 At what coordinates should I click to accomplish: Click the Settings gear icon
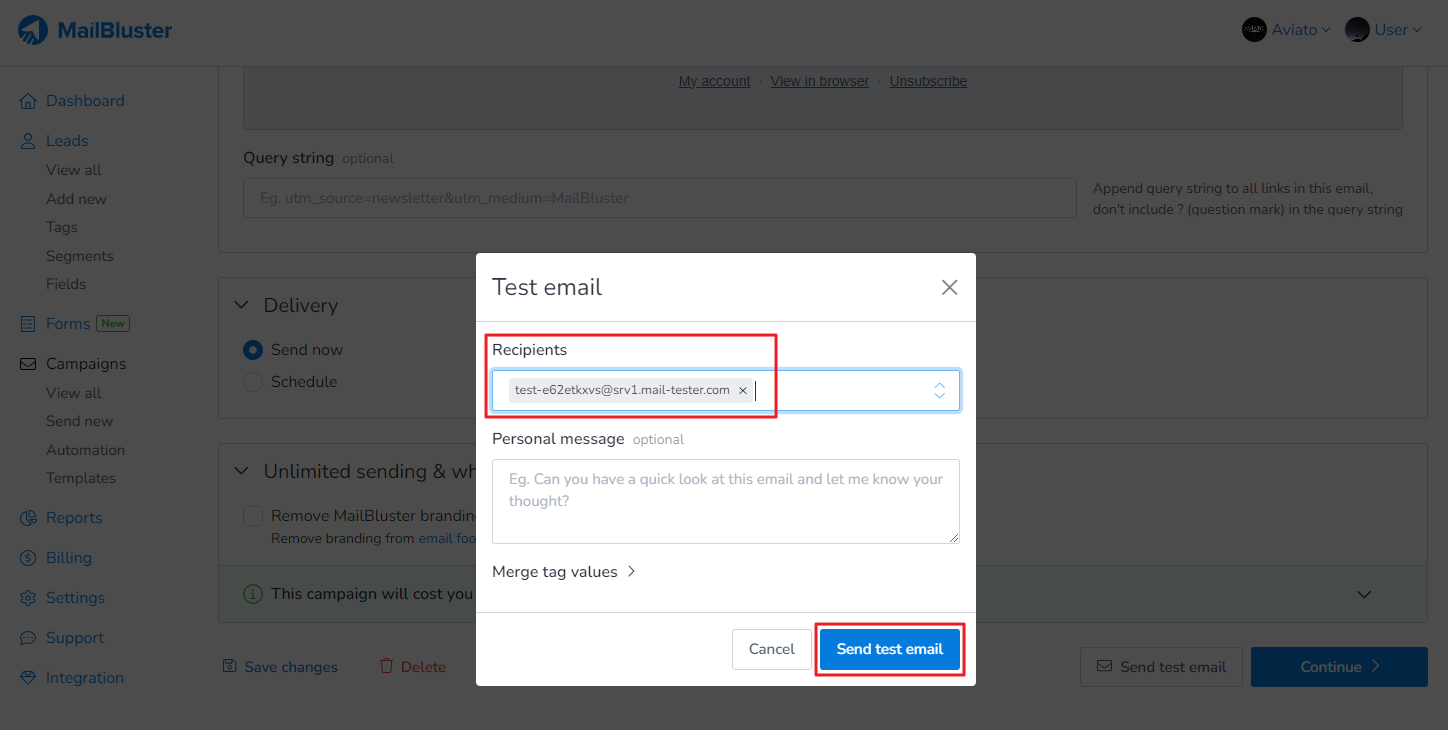[28, 597]
